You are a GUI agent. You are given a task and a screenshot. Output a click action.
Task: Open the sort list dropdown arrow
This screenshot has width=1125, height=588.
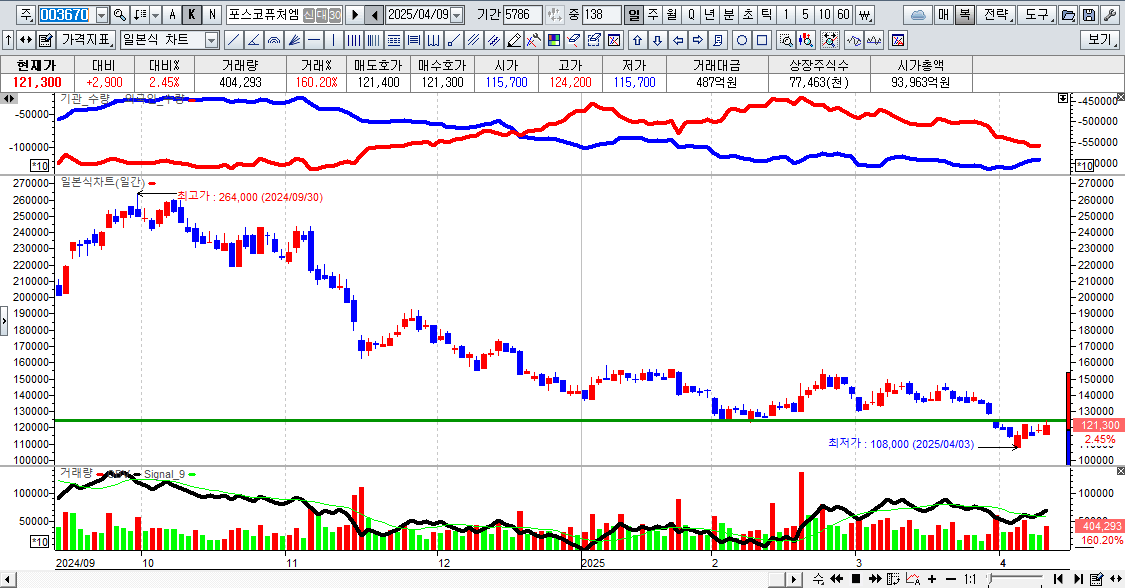click(156, 14)
